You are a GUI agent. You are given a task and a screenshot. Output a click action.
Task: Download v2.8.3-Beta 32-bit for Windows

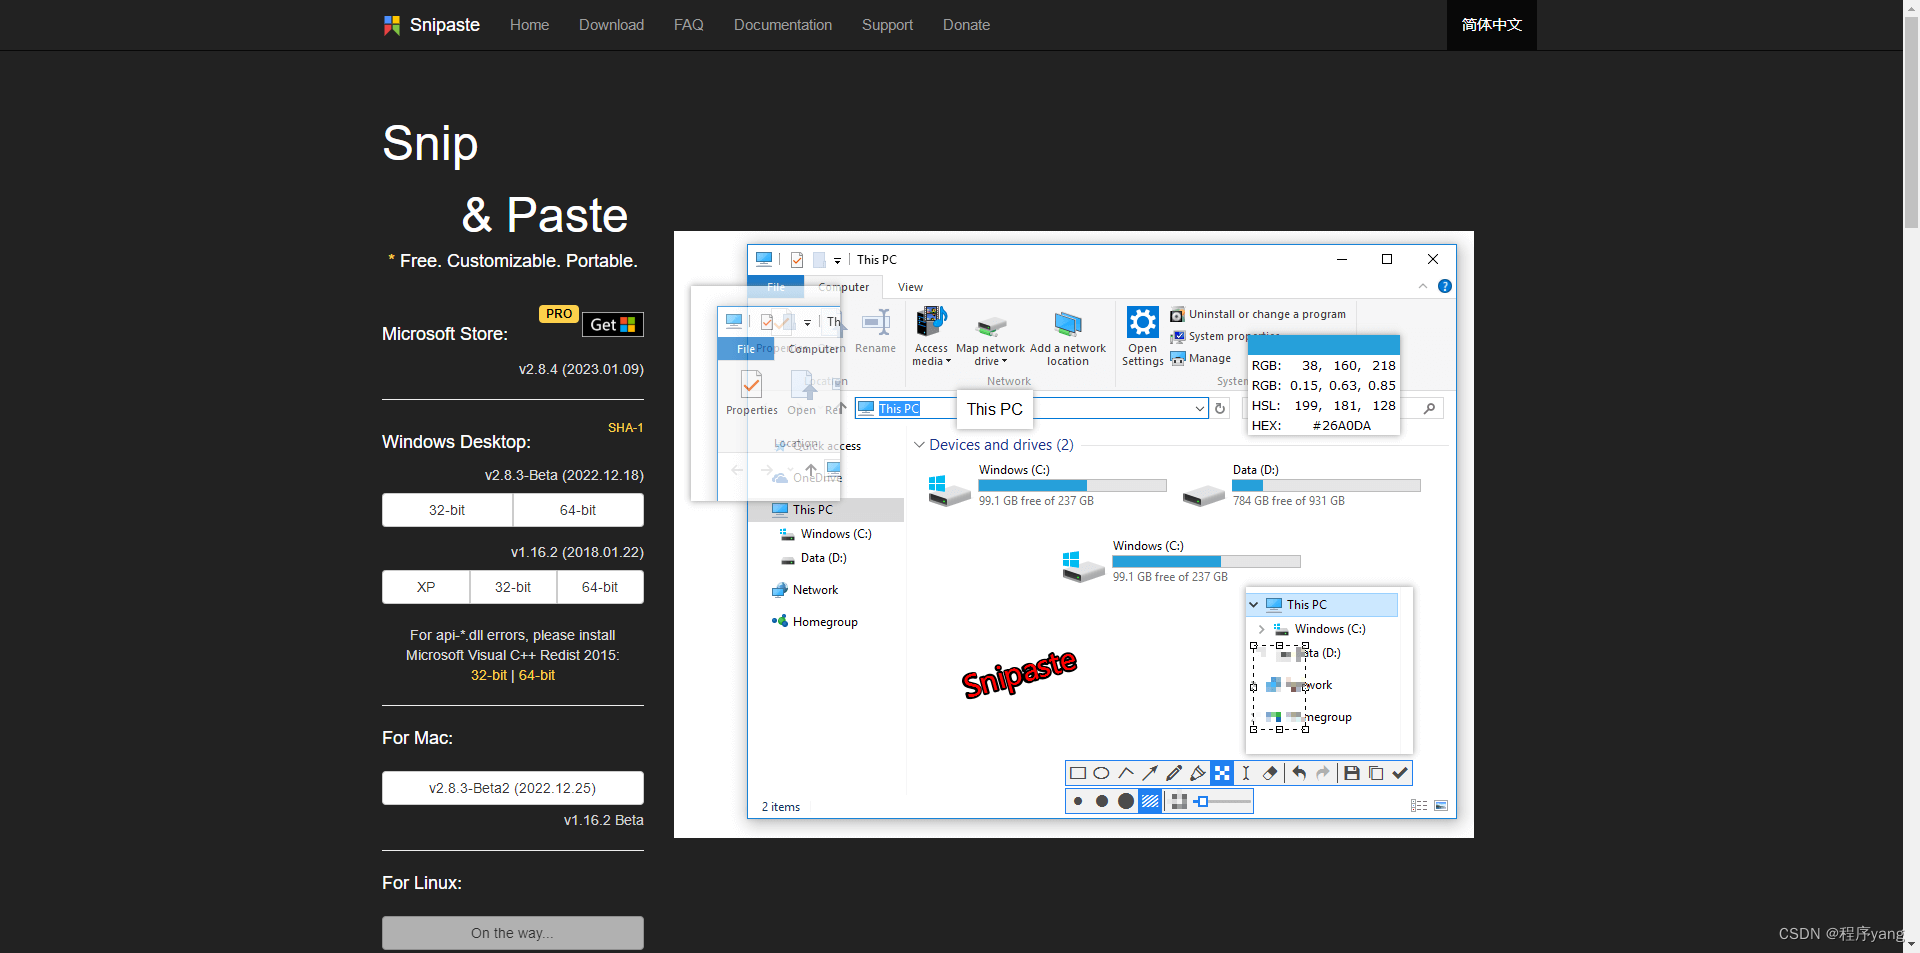[x=447, y=510]
